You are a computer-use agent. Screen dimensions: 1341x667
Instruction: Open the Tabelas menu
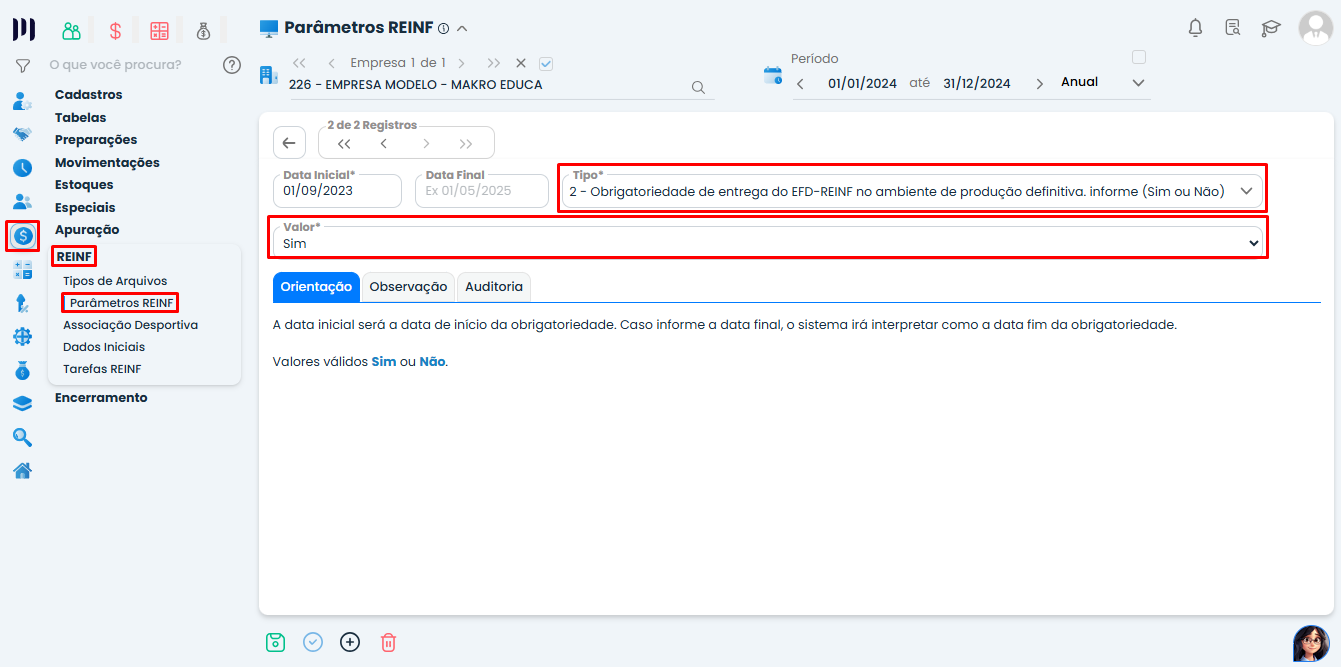tap(81, 118)
